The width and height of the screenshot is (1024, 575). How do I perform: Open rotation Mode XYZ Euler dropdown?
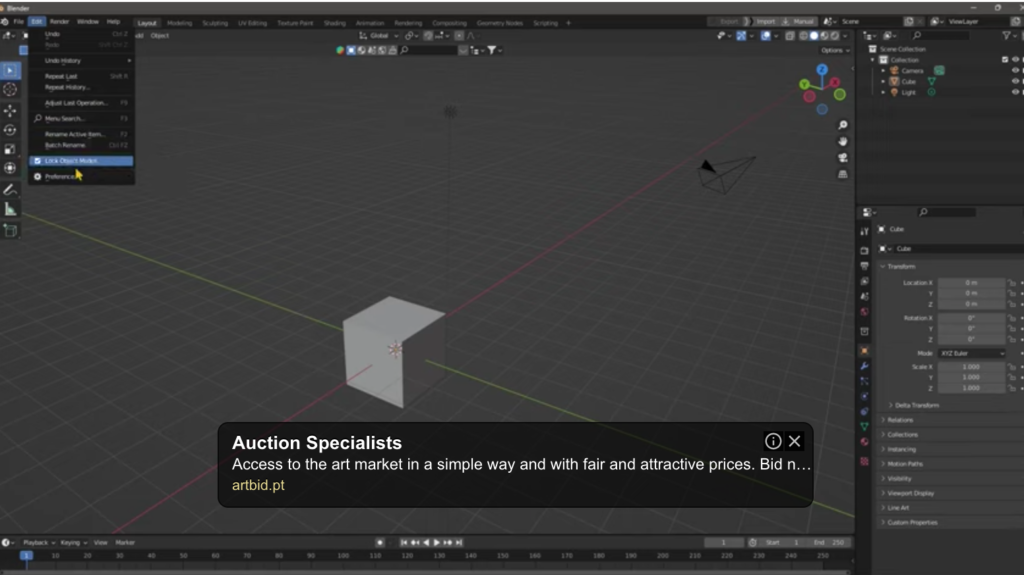coord(972,353)
